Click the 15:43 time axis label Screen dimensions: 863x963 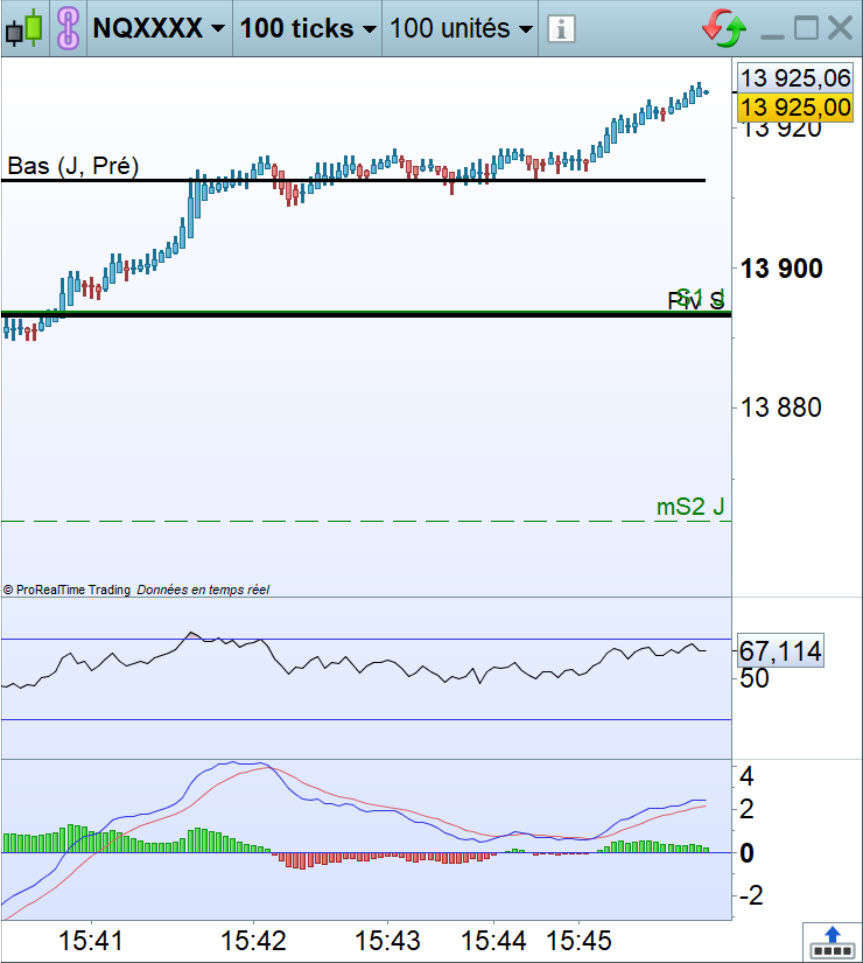click(388, 941)
